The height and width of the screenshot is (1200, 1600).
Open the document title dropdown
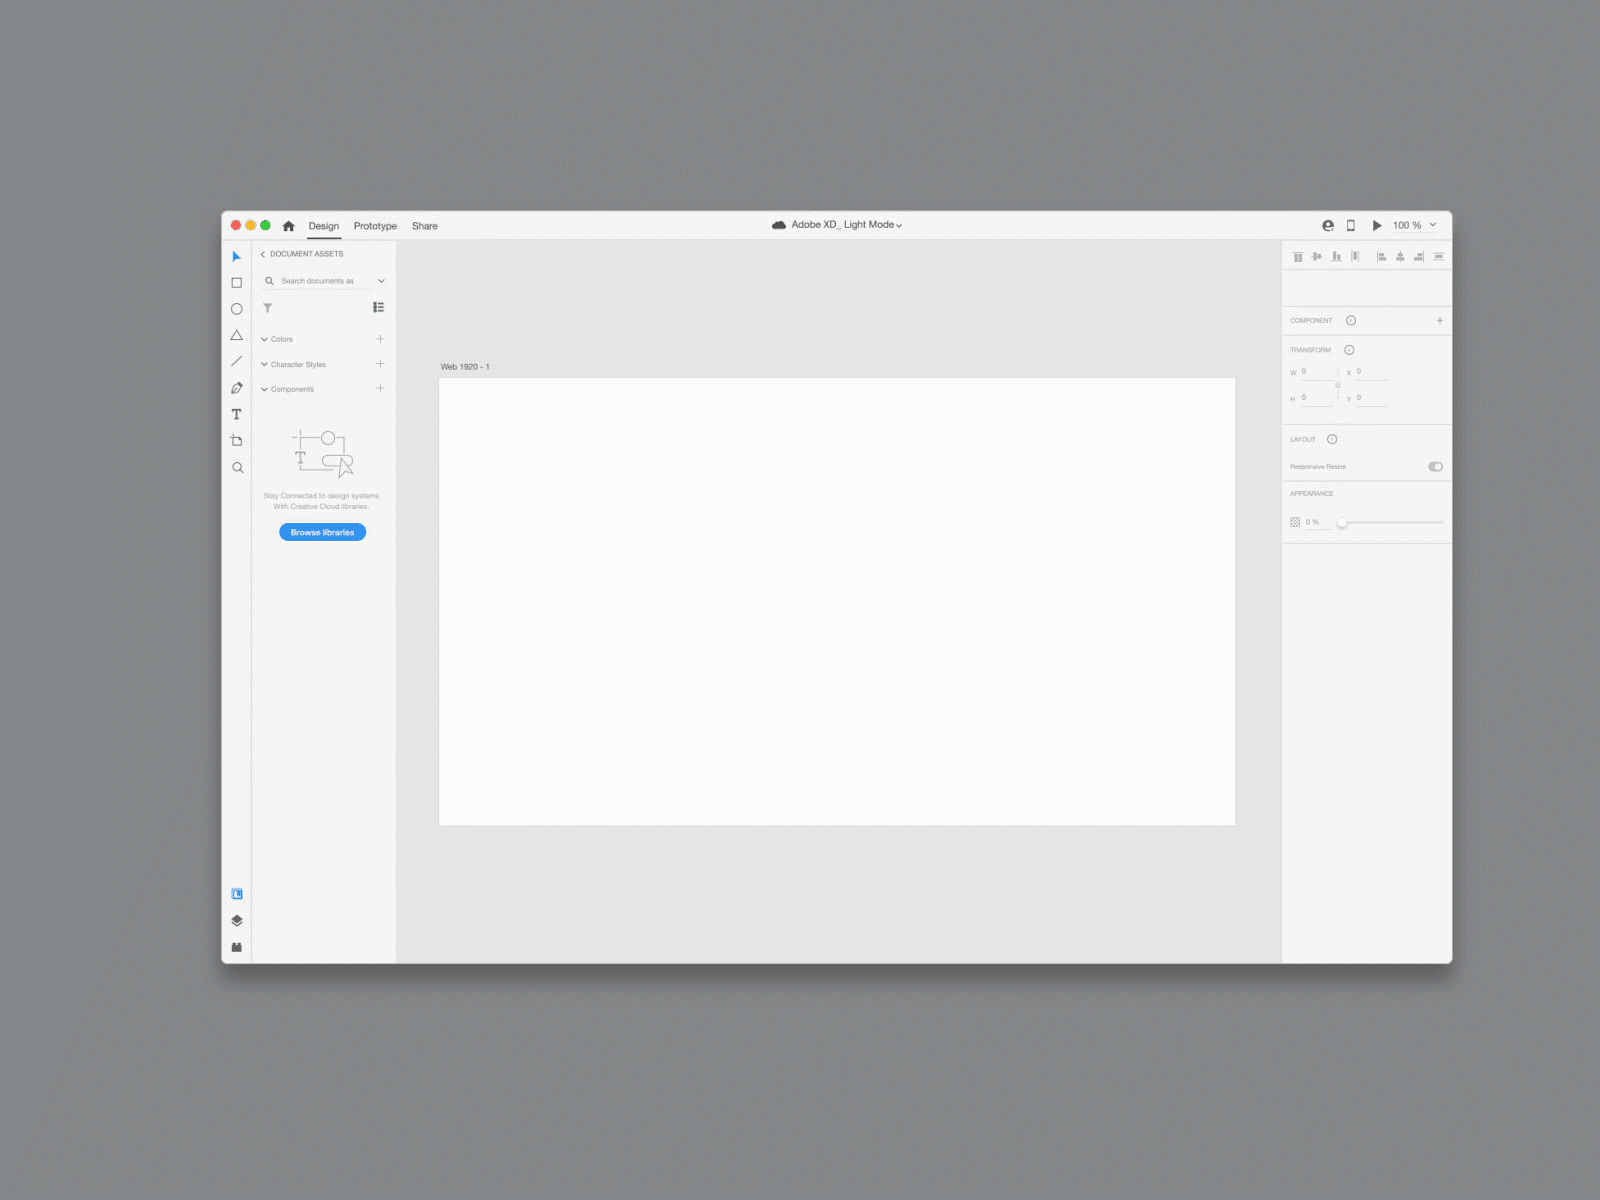pos(899,226)
